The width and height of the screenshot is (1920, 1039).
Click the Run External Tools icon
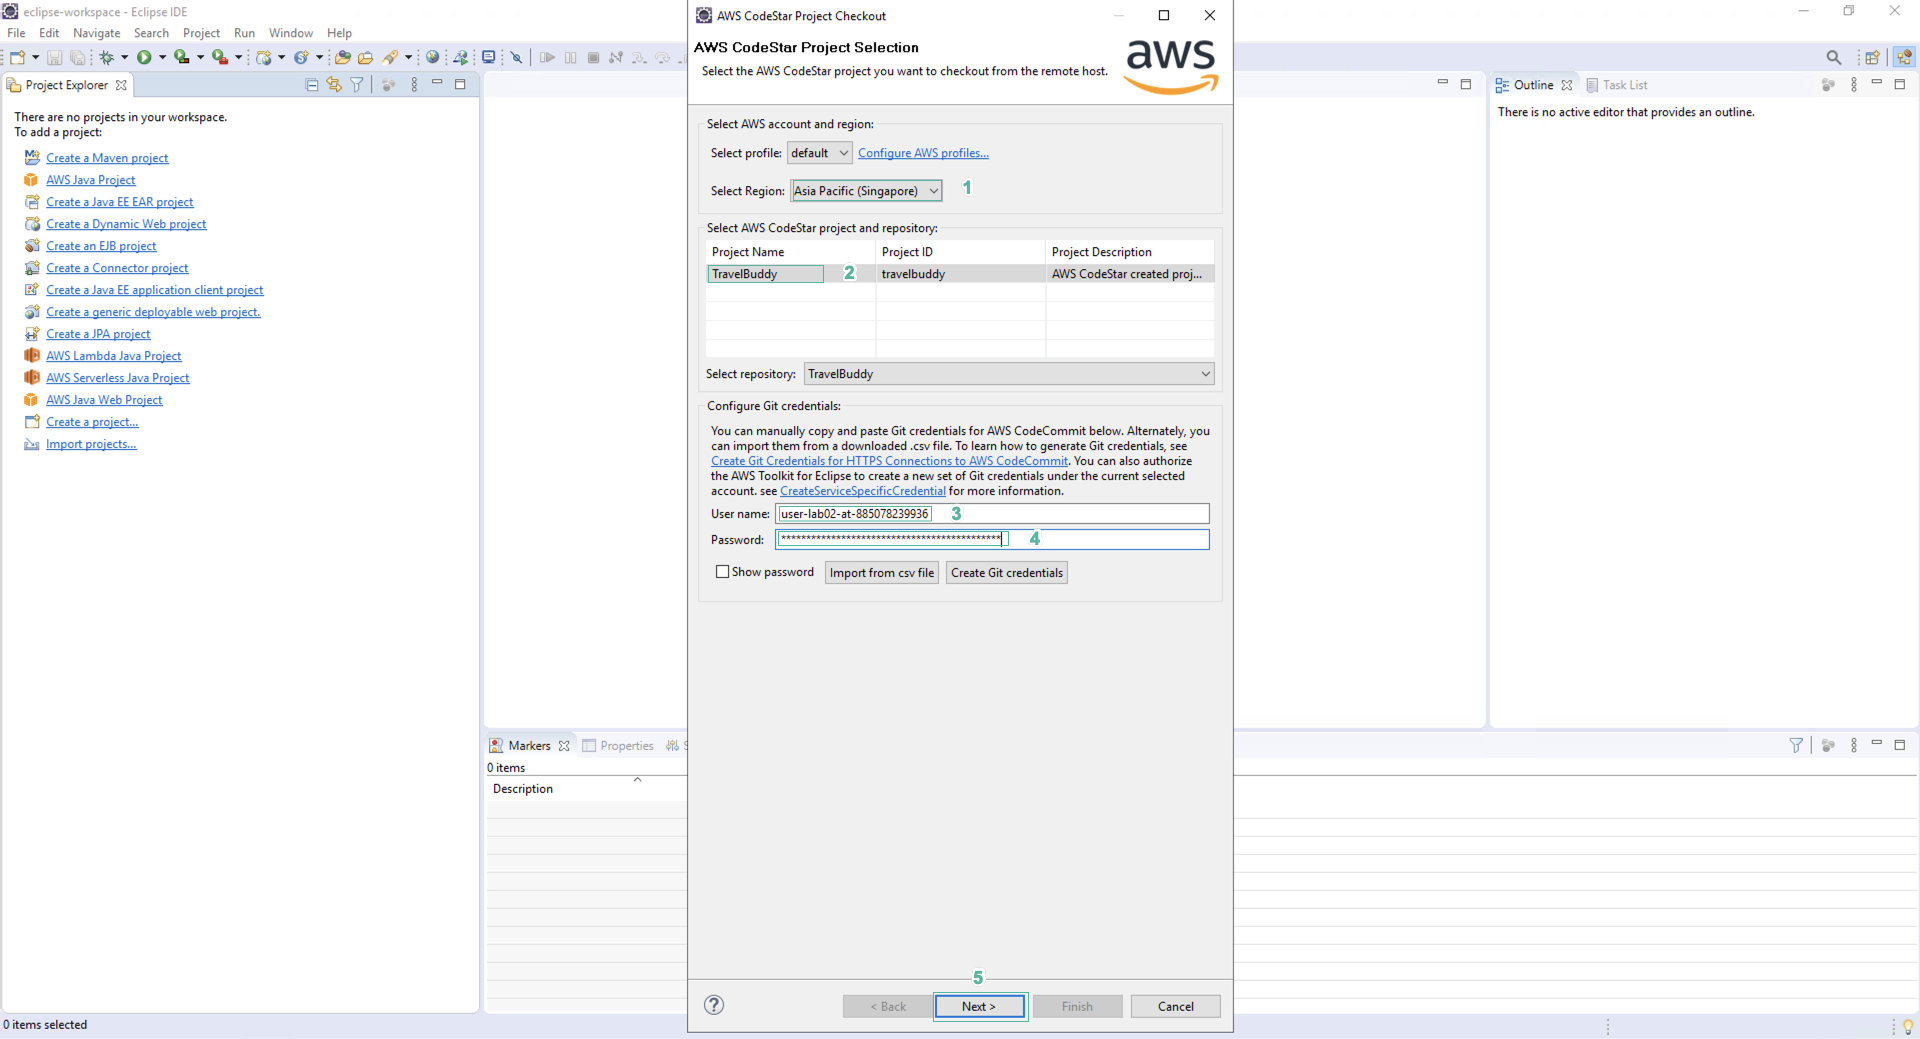click(x=220, y=57)
